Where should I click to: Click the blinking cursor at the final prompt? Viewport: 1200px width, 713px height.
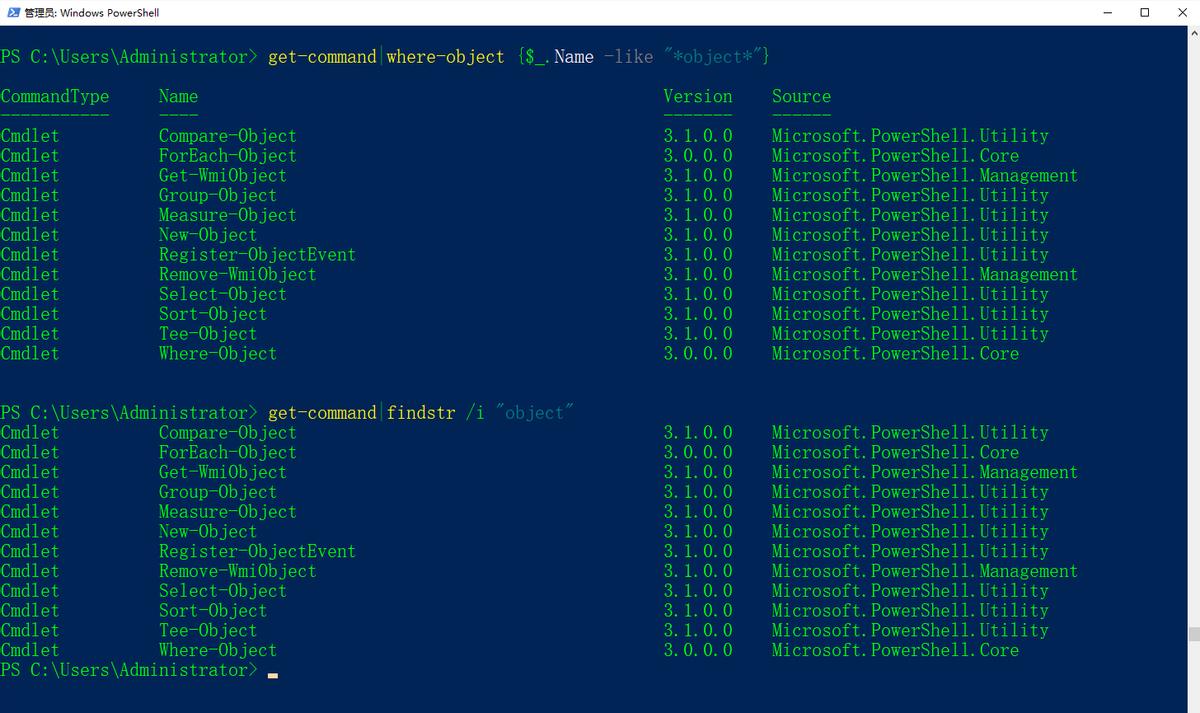click(273, 675)
